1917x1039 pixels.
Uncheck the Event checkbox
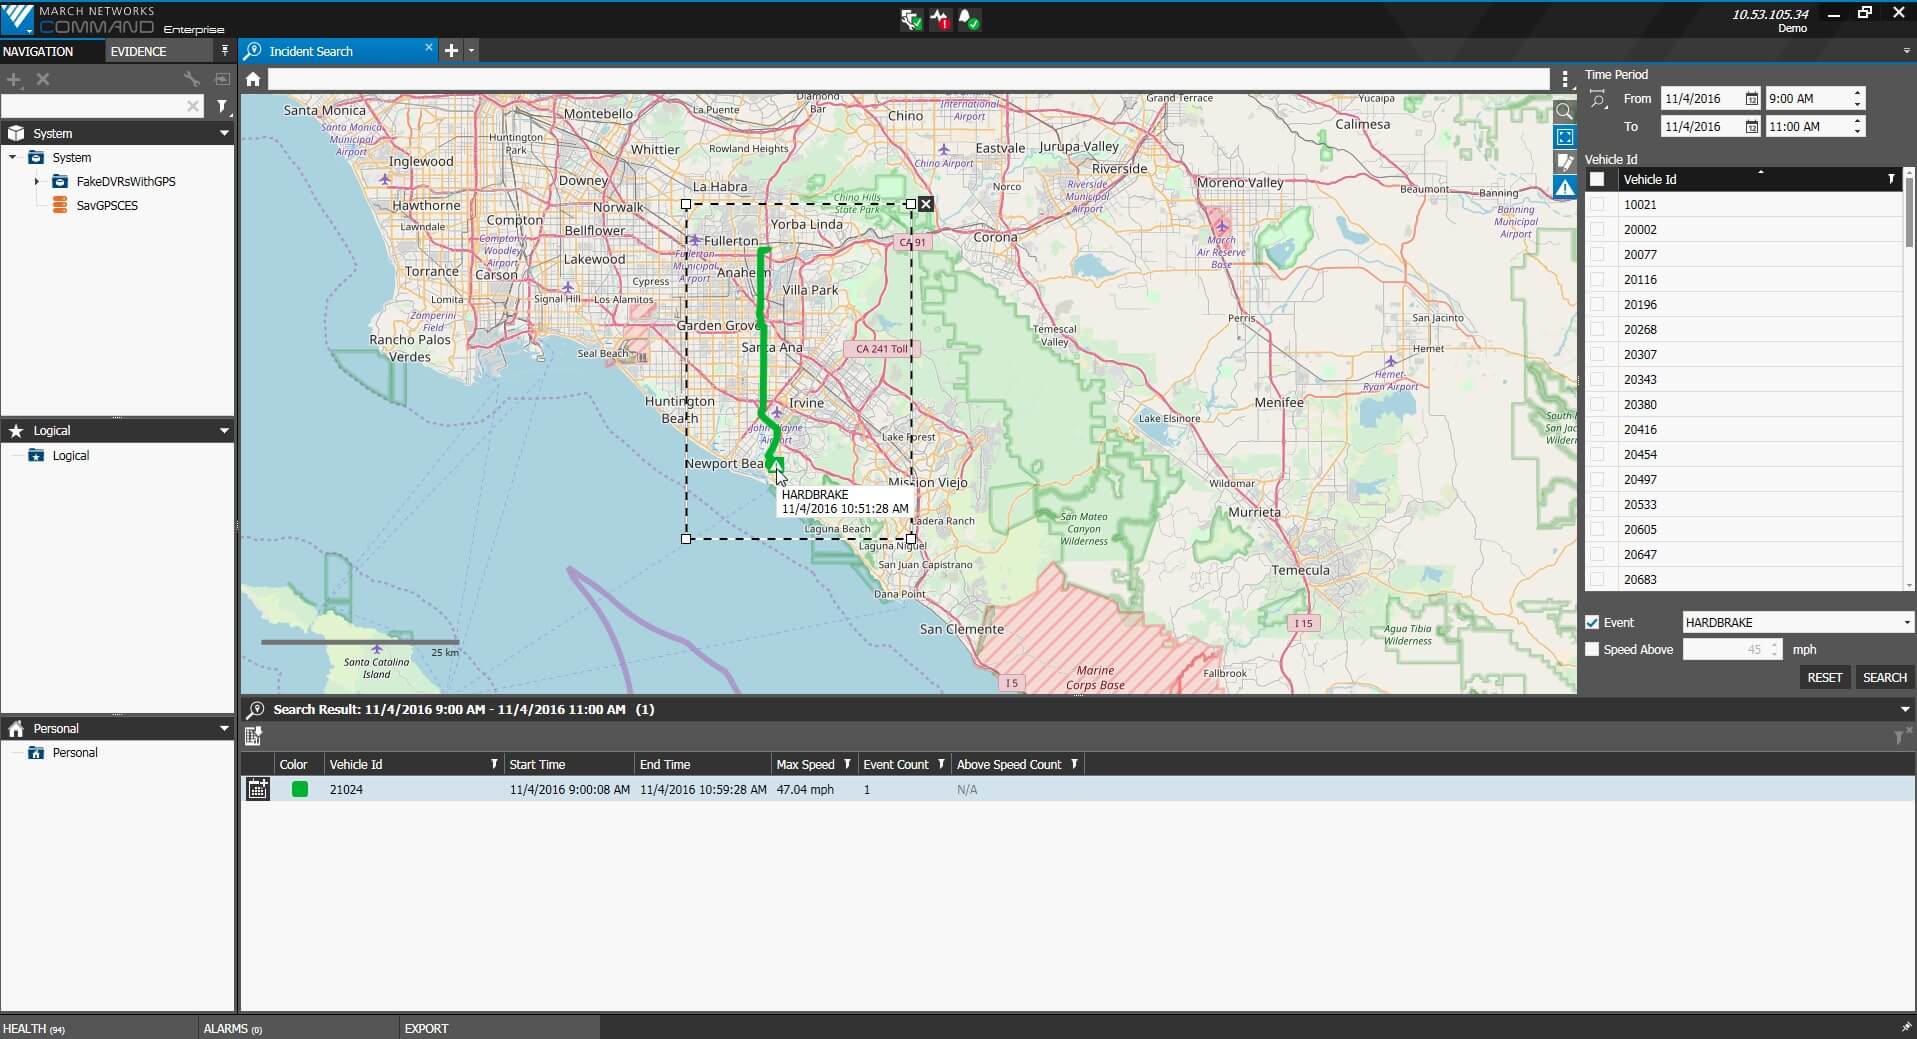(x=1592, y=622)
